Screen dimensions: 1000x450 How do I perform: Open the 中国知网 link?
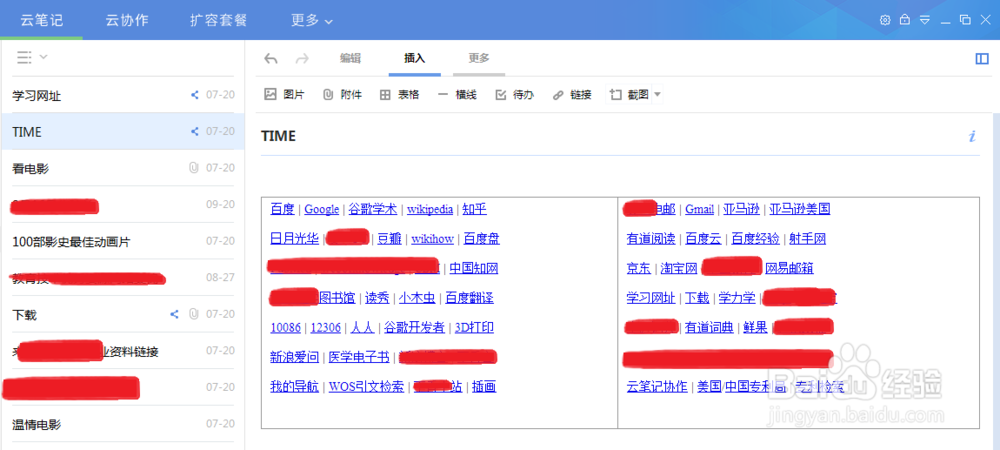point(474,268)
